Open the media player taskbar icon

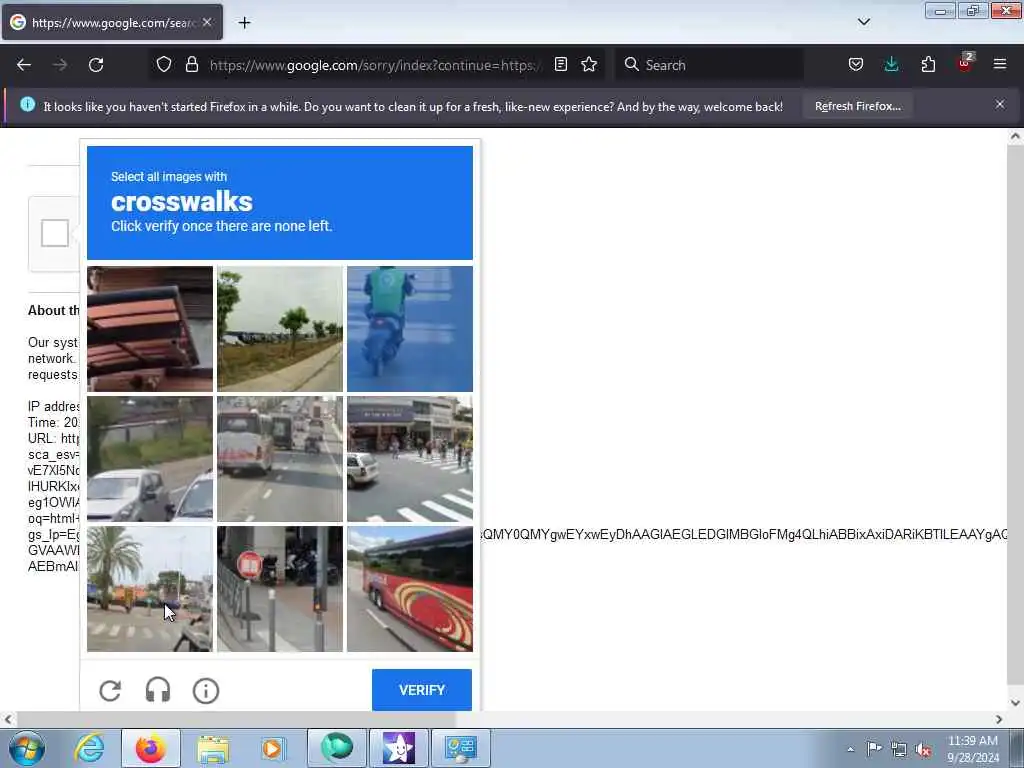pos(273,748)
